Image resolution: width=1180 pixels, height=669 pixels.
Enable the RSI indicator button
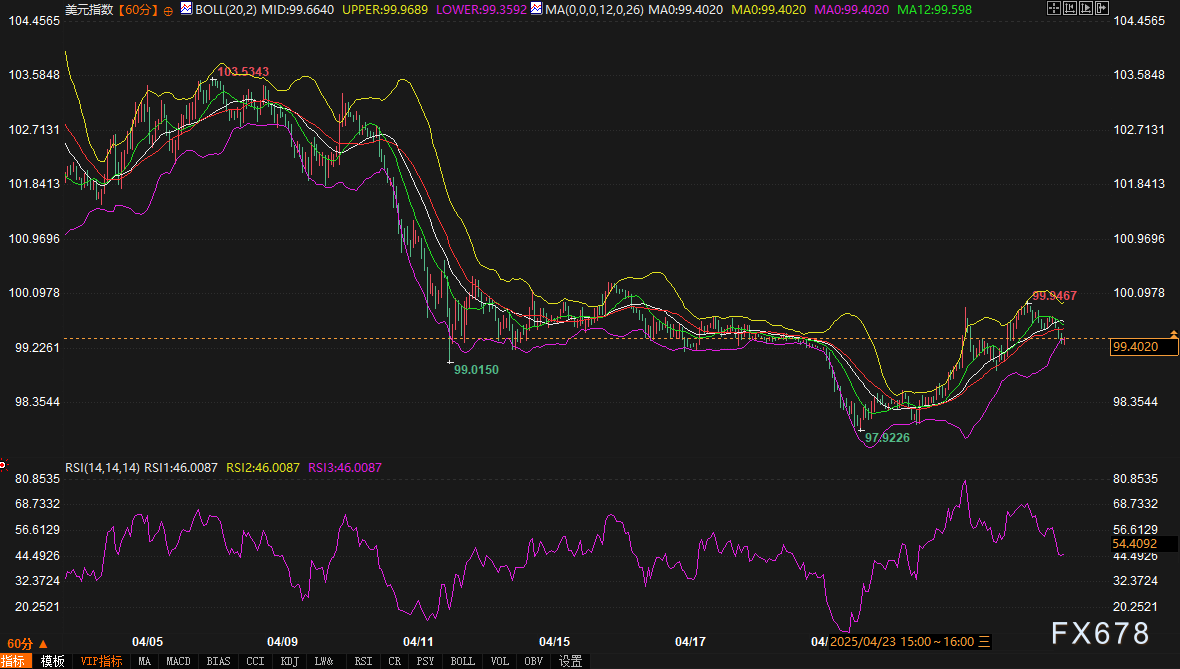click(x=363, y=661)
